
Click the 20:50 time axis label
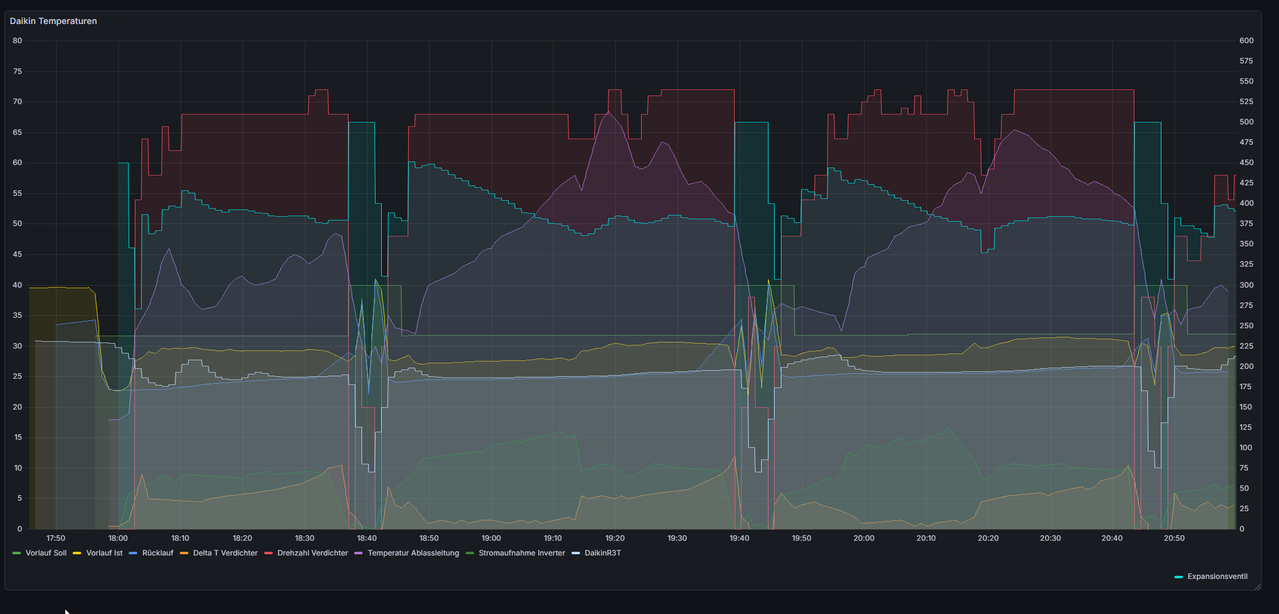tap(1174, 538)
